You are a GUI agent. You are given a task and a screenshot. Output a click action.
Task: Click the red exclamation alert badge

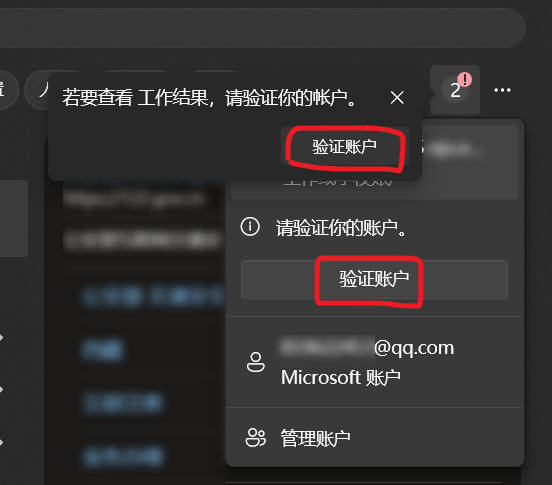coord(465,80)
